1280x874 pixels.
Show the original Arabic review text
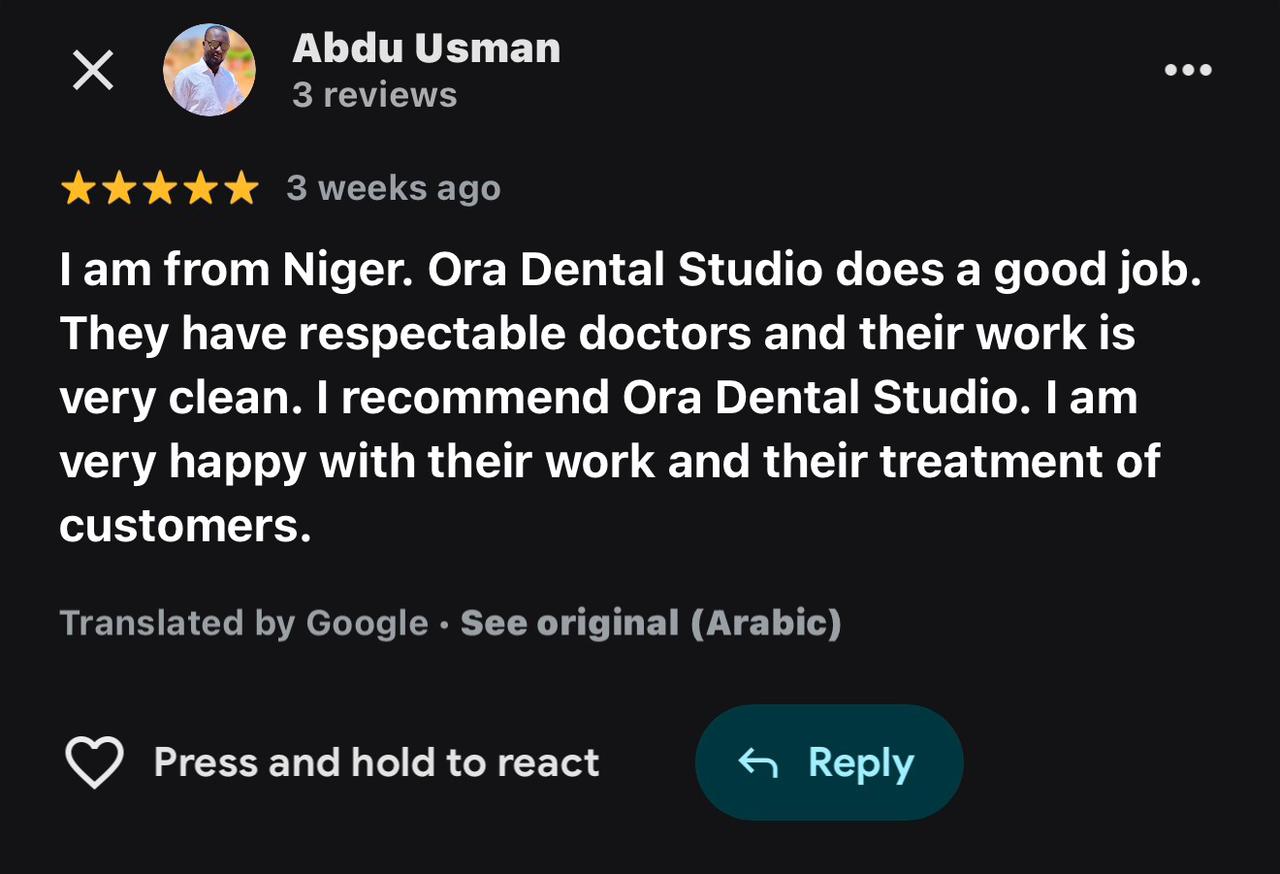pyautogui.click(x=650, y=623)
